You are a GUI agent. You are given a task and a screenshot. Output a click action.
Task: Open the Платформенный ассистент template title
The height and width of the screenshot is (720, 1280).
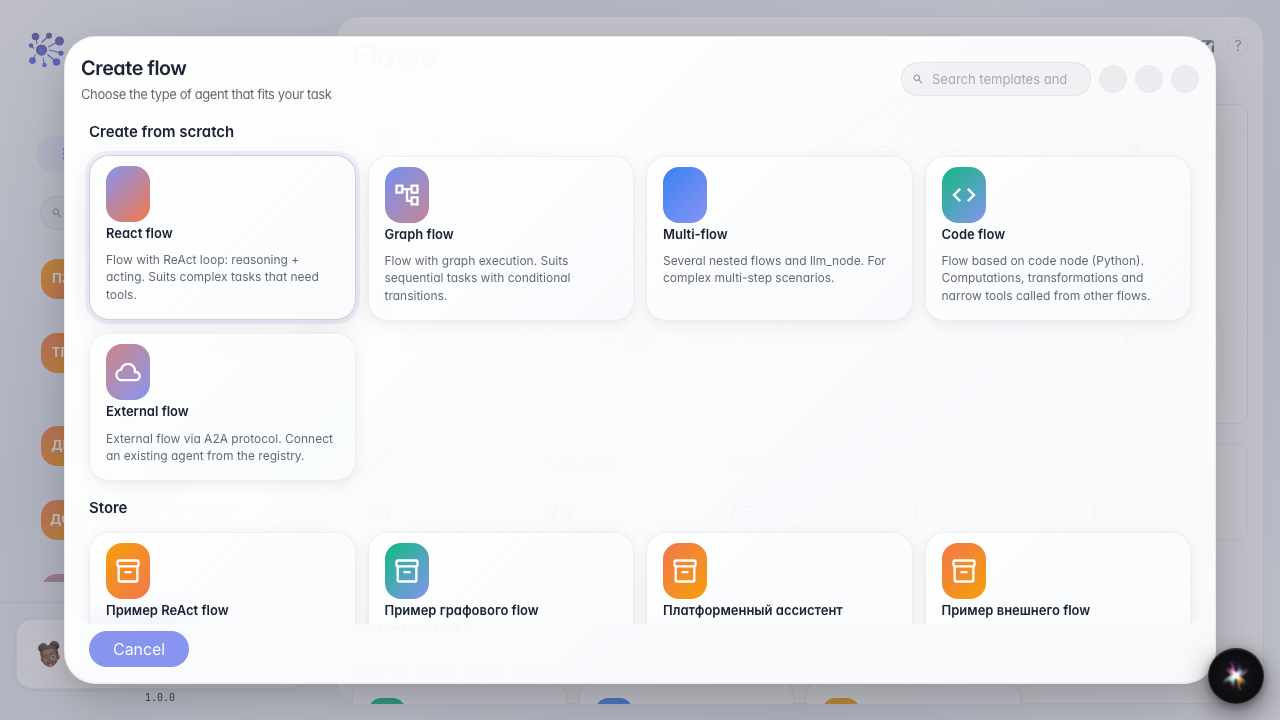coord(753,610)
